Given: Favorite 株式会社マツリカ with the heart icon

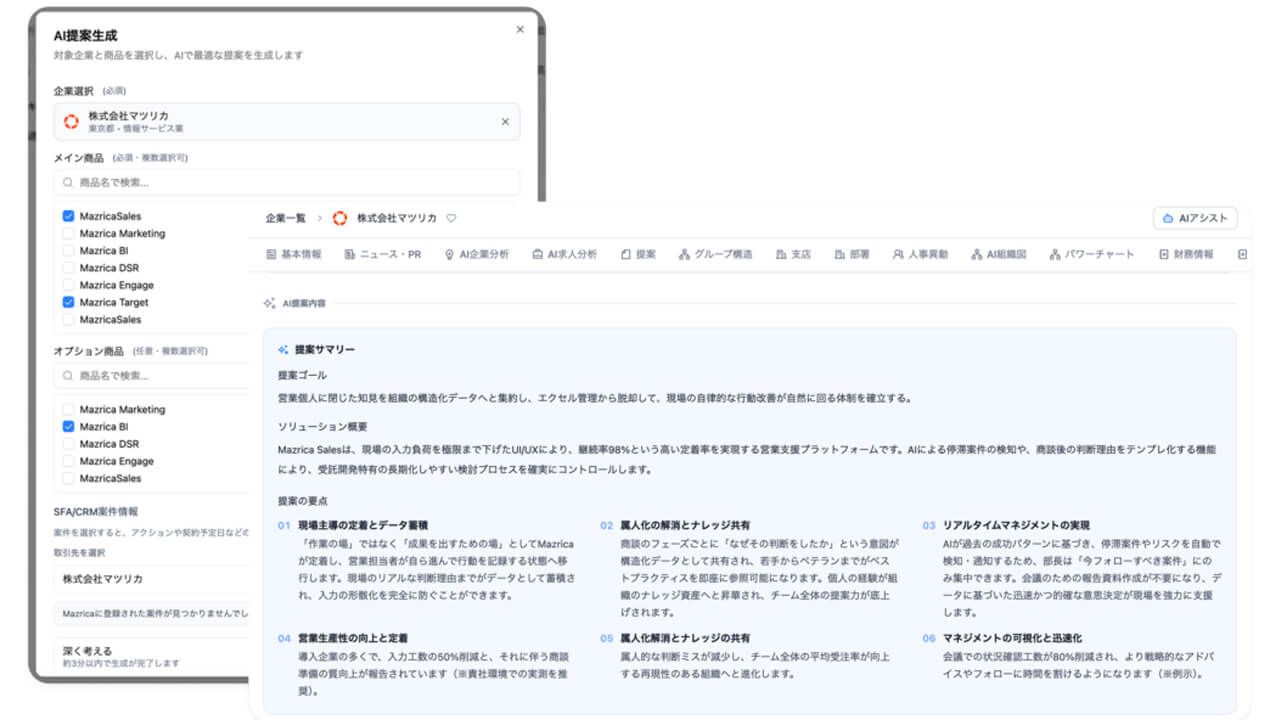Looking at the screenshot, I should pyautogui.click(x=451, y=218).
